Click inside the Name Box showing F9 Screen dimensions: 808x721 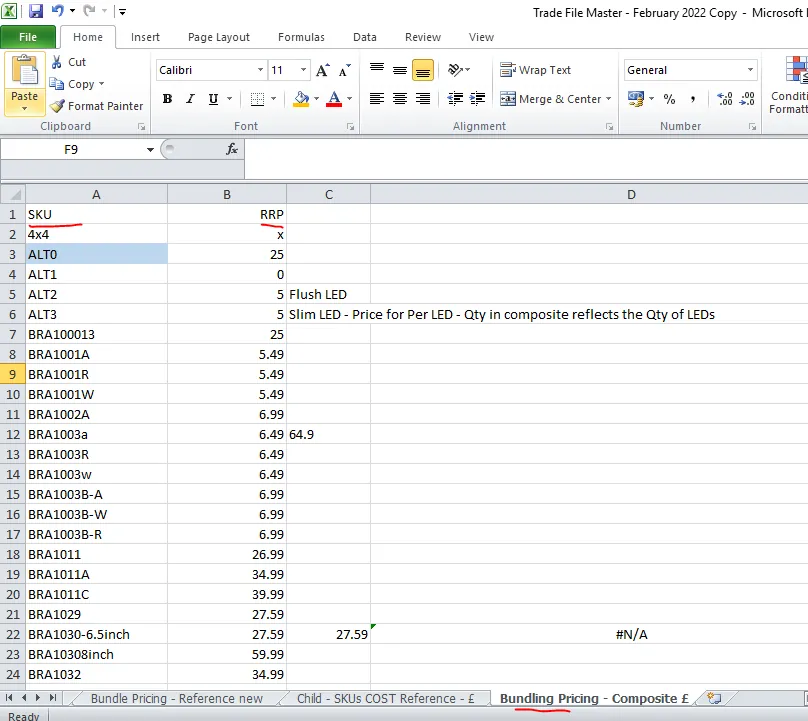tap(71, 149)
